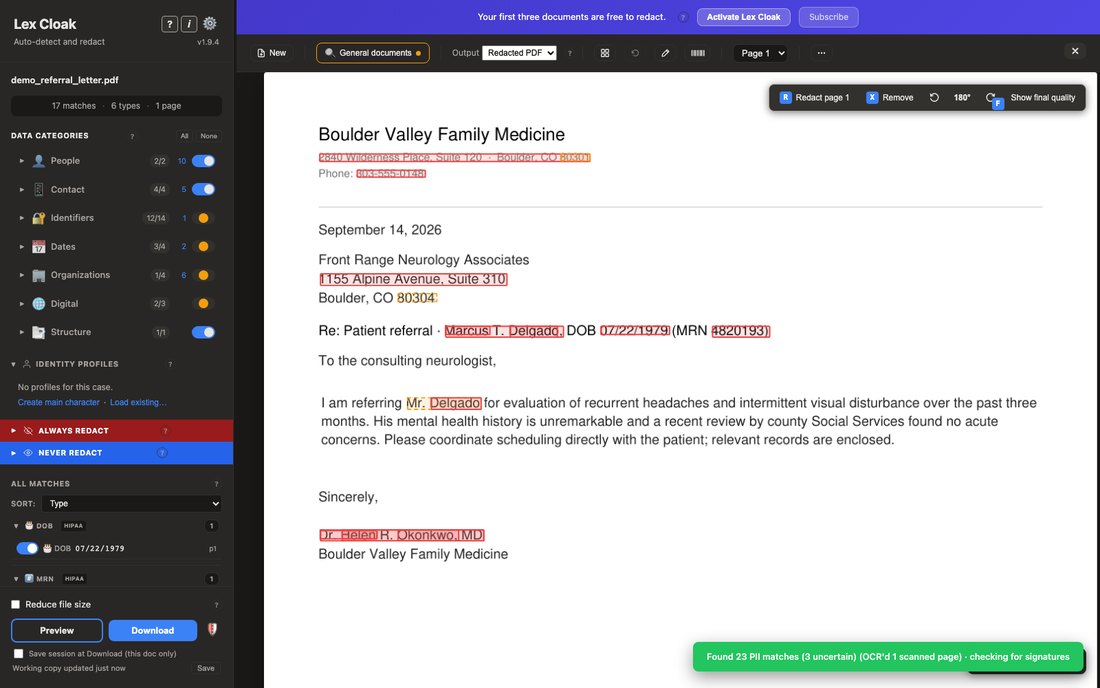Toggle the Identifiers category switch
Viewport: 1100px width, 688px height.
203,218
